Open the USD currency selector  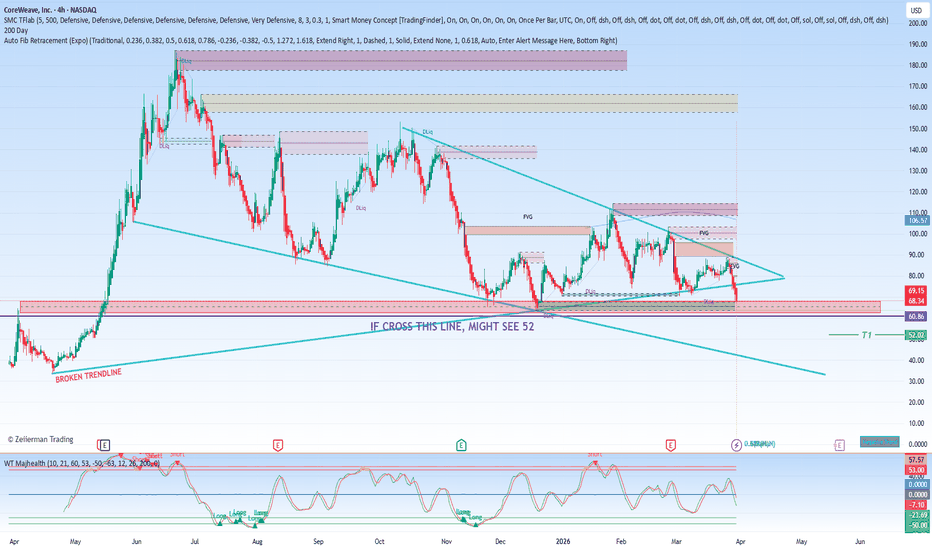coord(914,10)
